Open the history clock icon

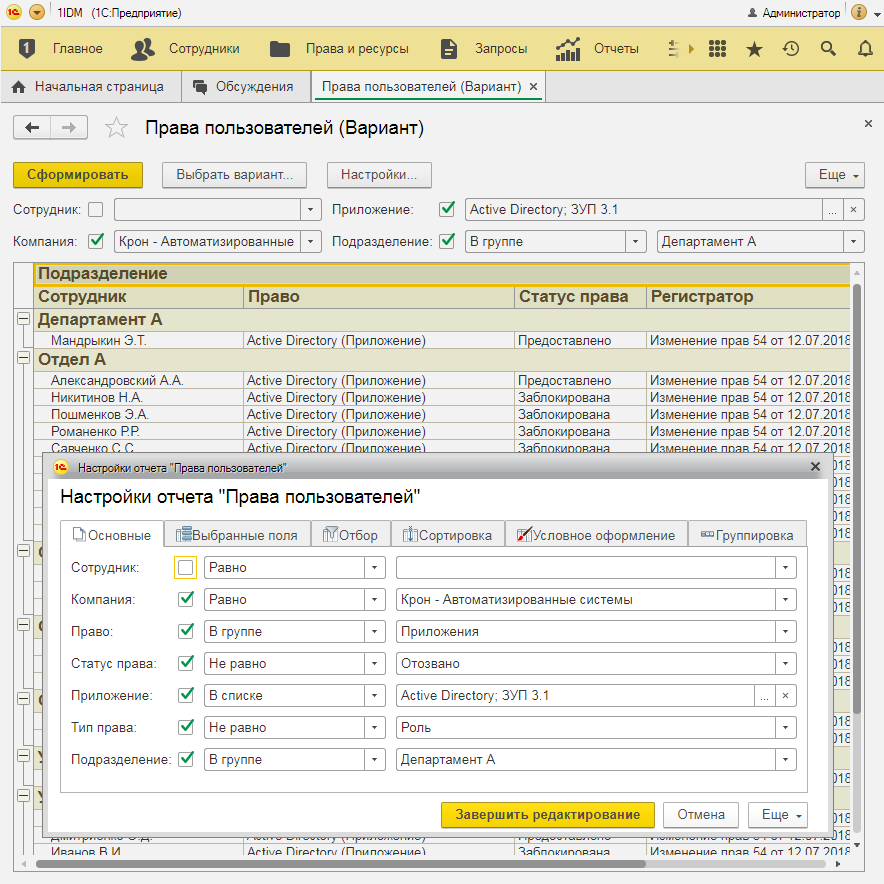point(791,48)
